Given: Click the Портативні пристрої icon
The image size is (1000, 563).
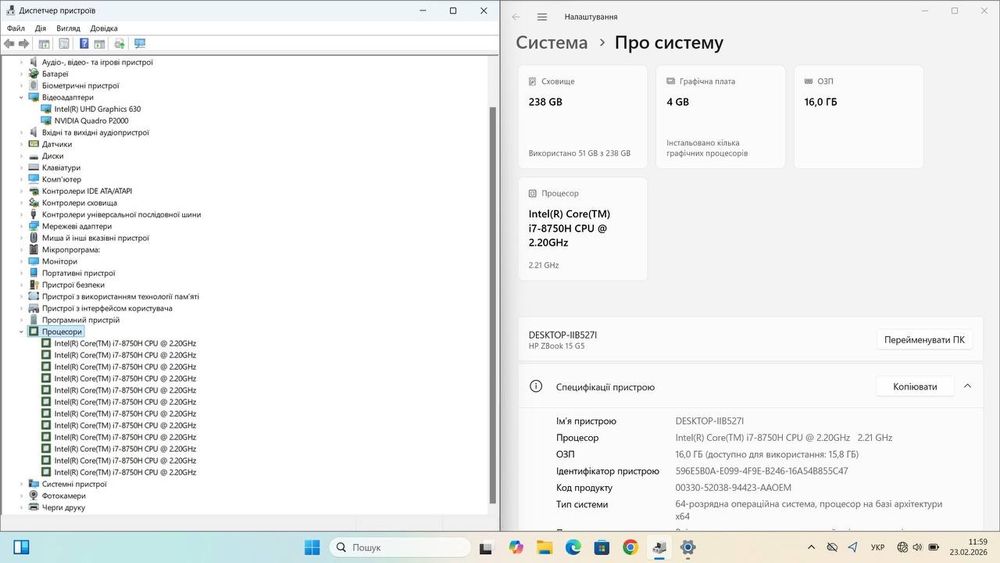Looking at the screenshot, I should pos(34,273).
